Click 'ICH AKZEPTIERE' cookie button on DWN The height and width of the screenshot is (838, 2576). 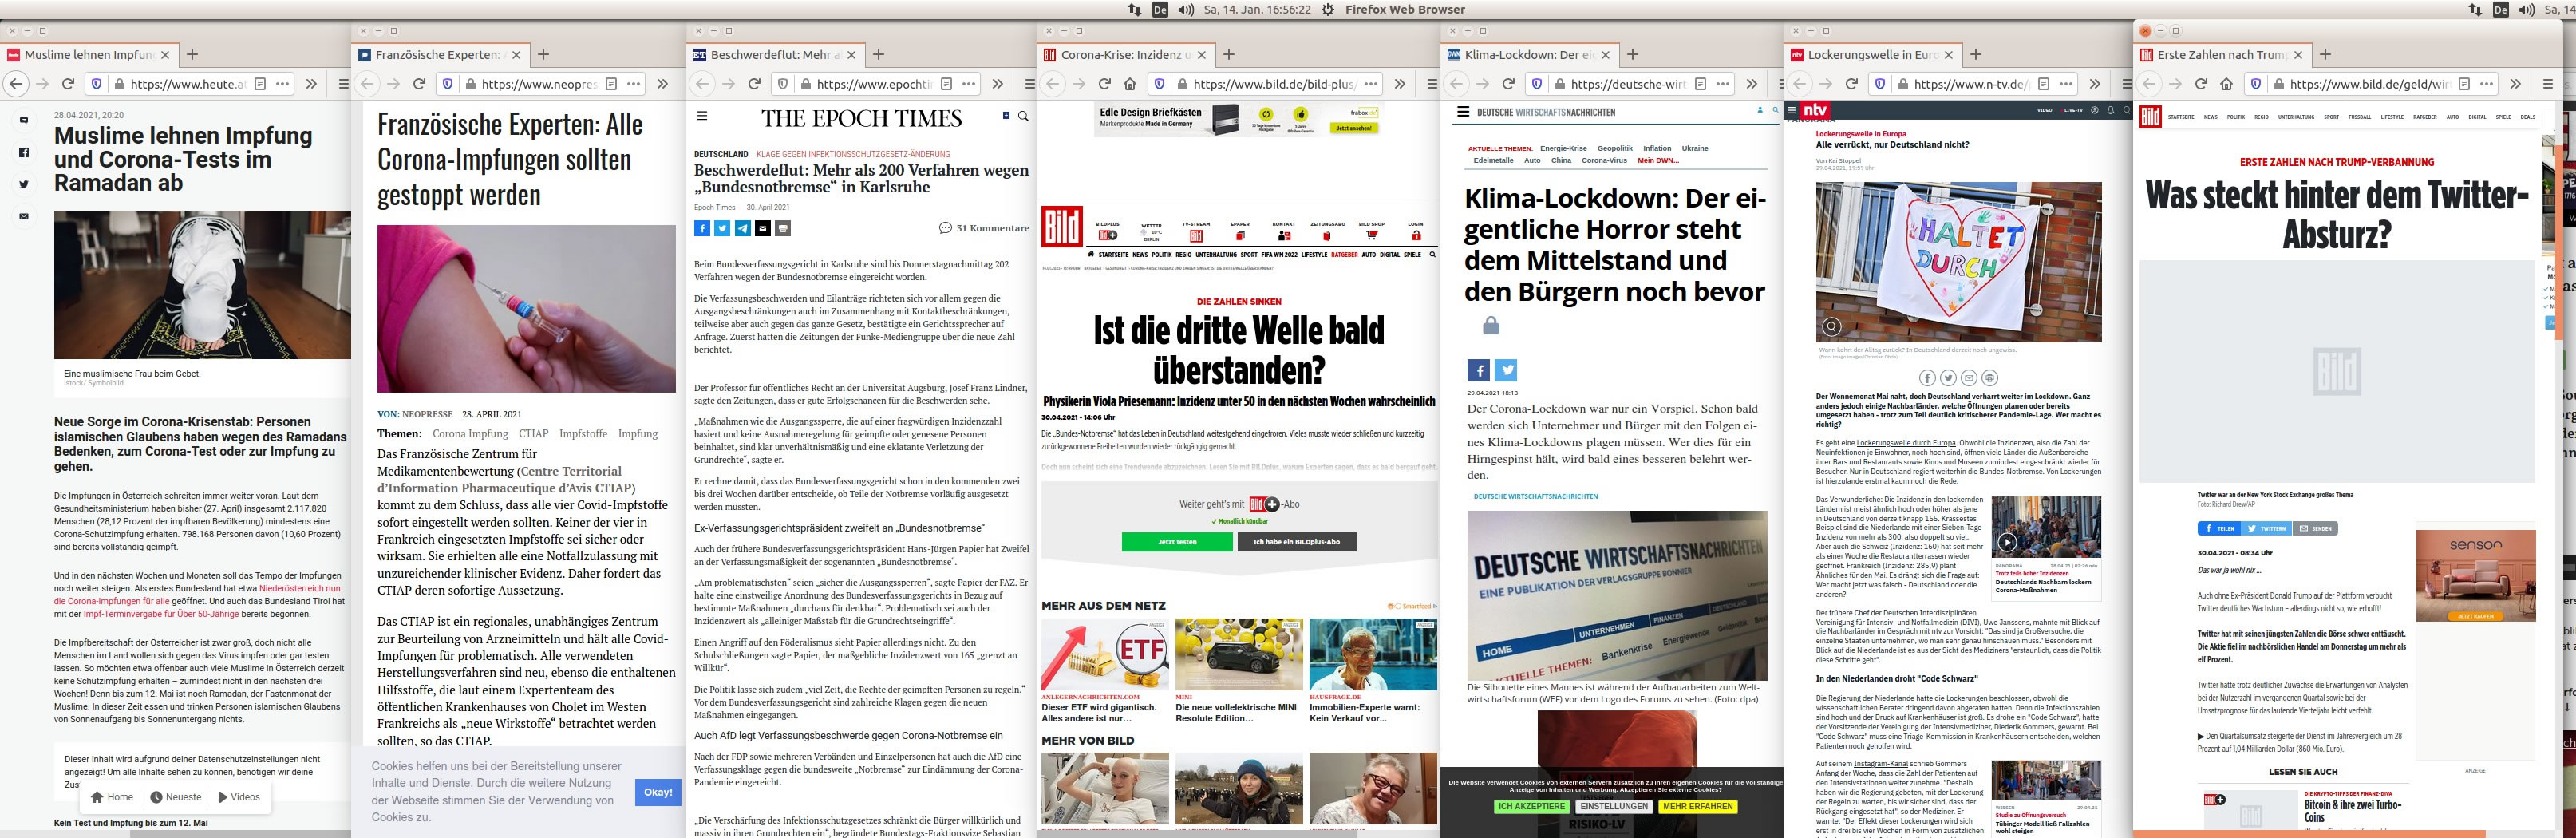pyautogui.click(x=1532, y=806)
